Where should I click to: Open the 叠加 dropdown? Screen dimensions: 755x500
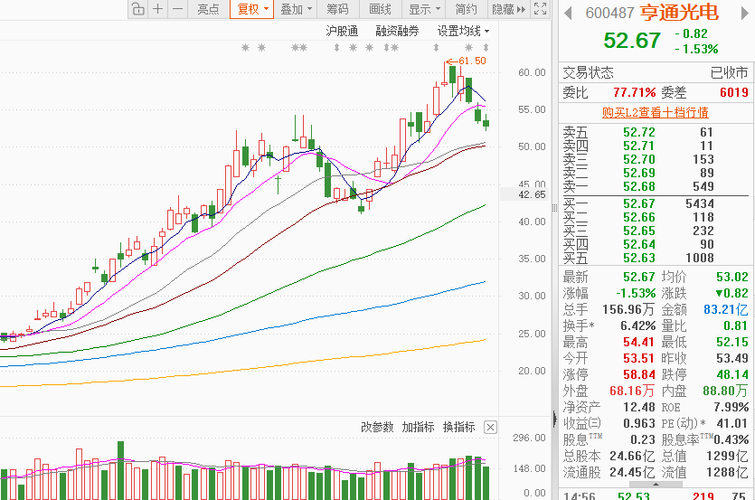pyautogui.click(x=296, y=9)
